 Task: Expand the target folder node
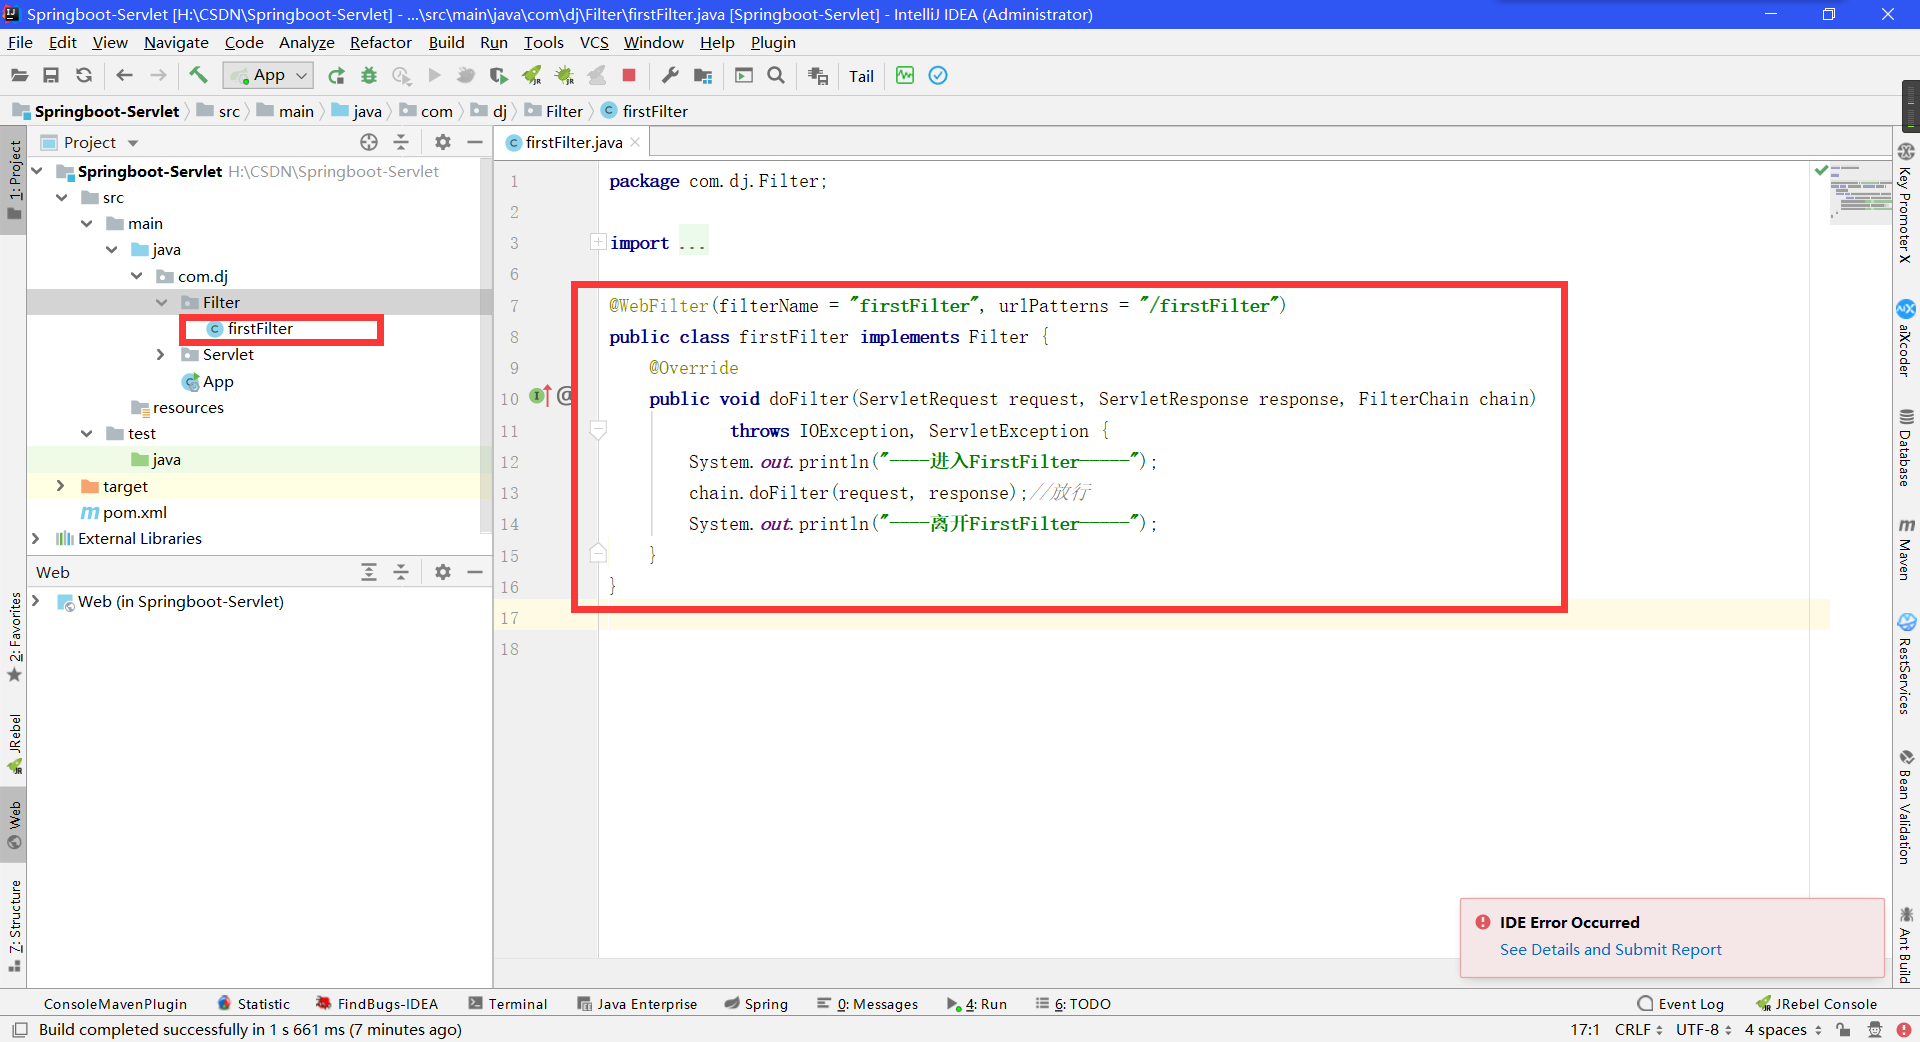click(61, 486)
